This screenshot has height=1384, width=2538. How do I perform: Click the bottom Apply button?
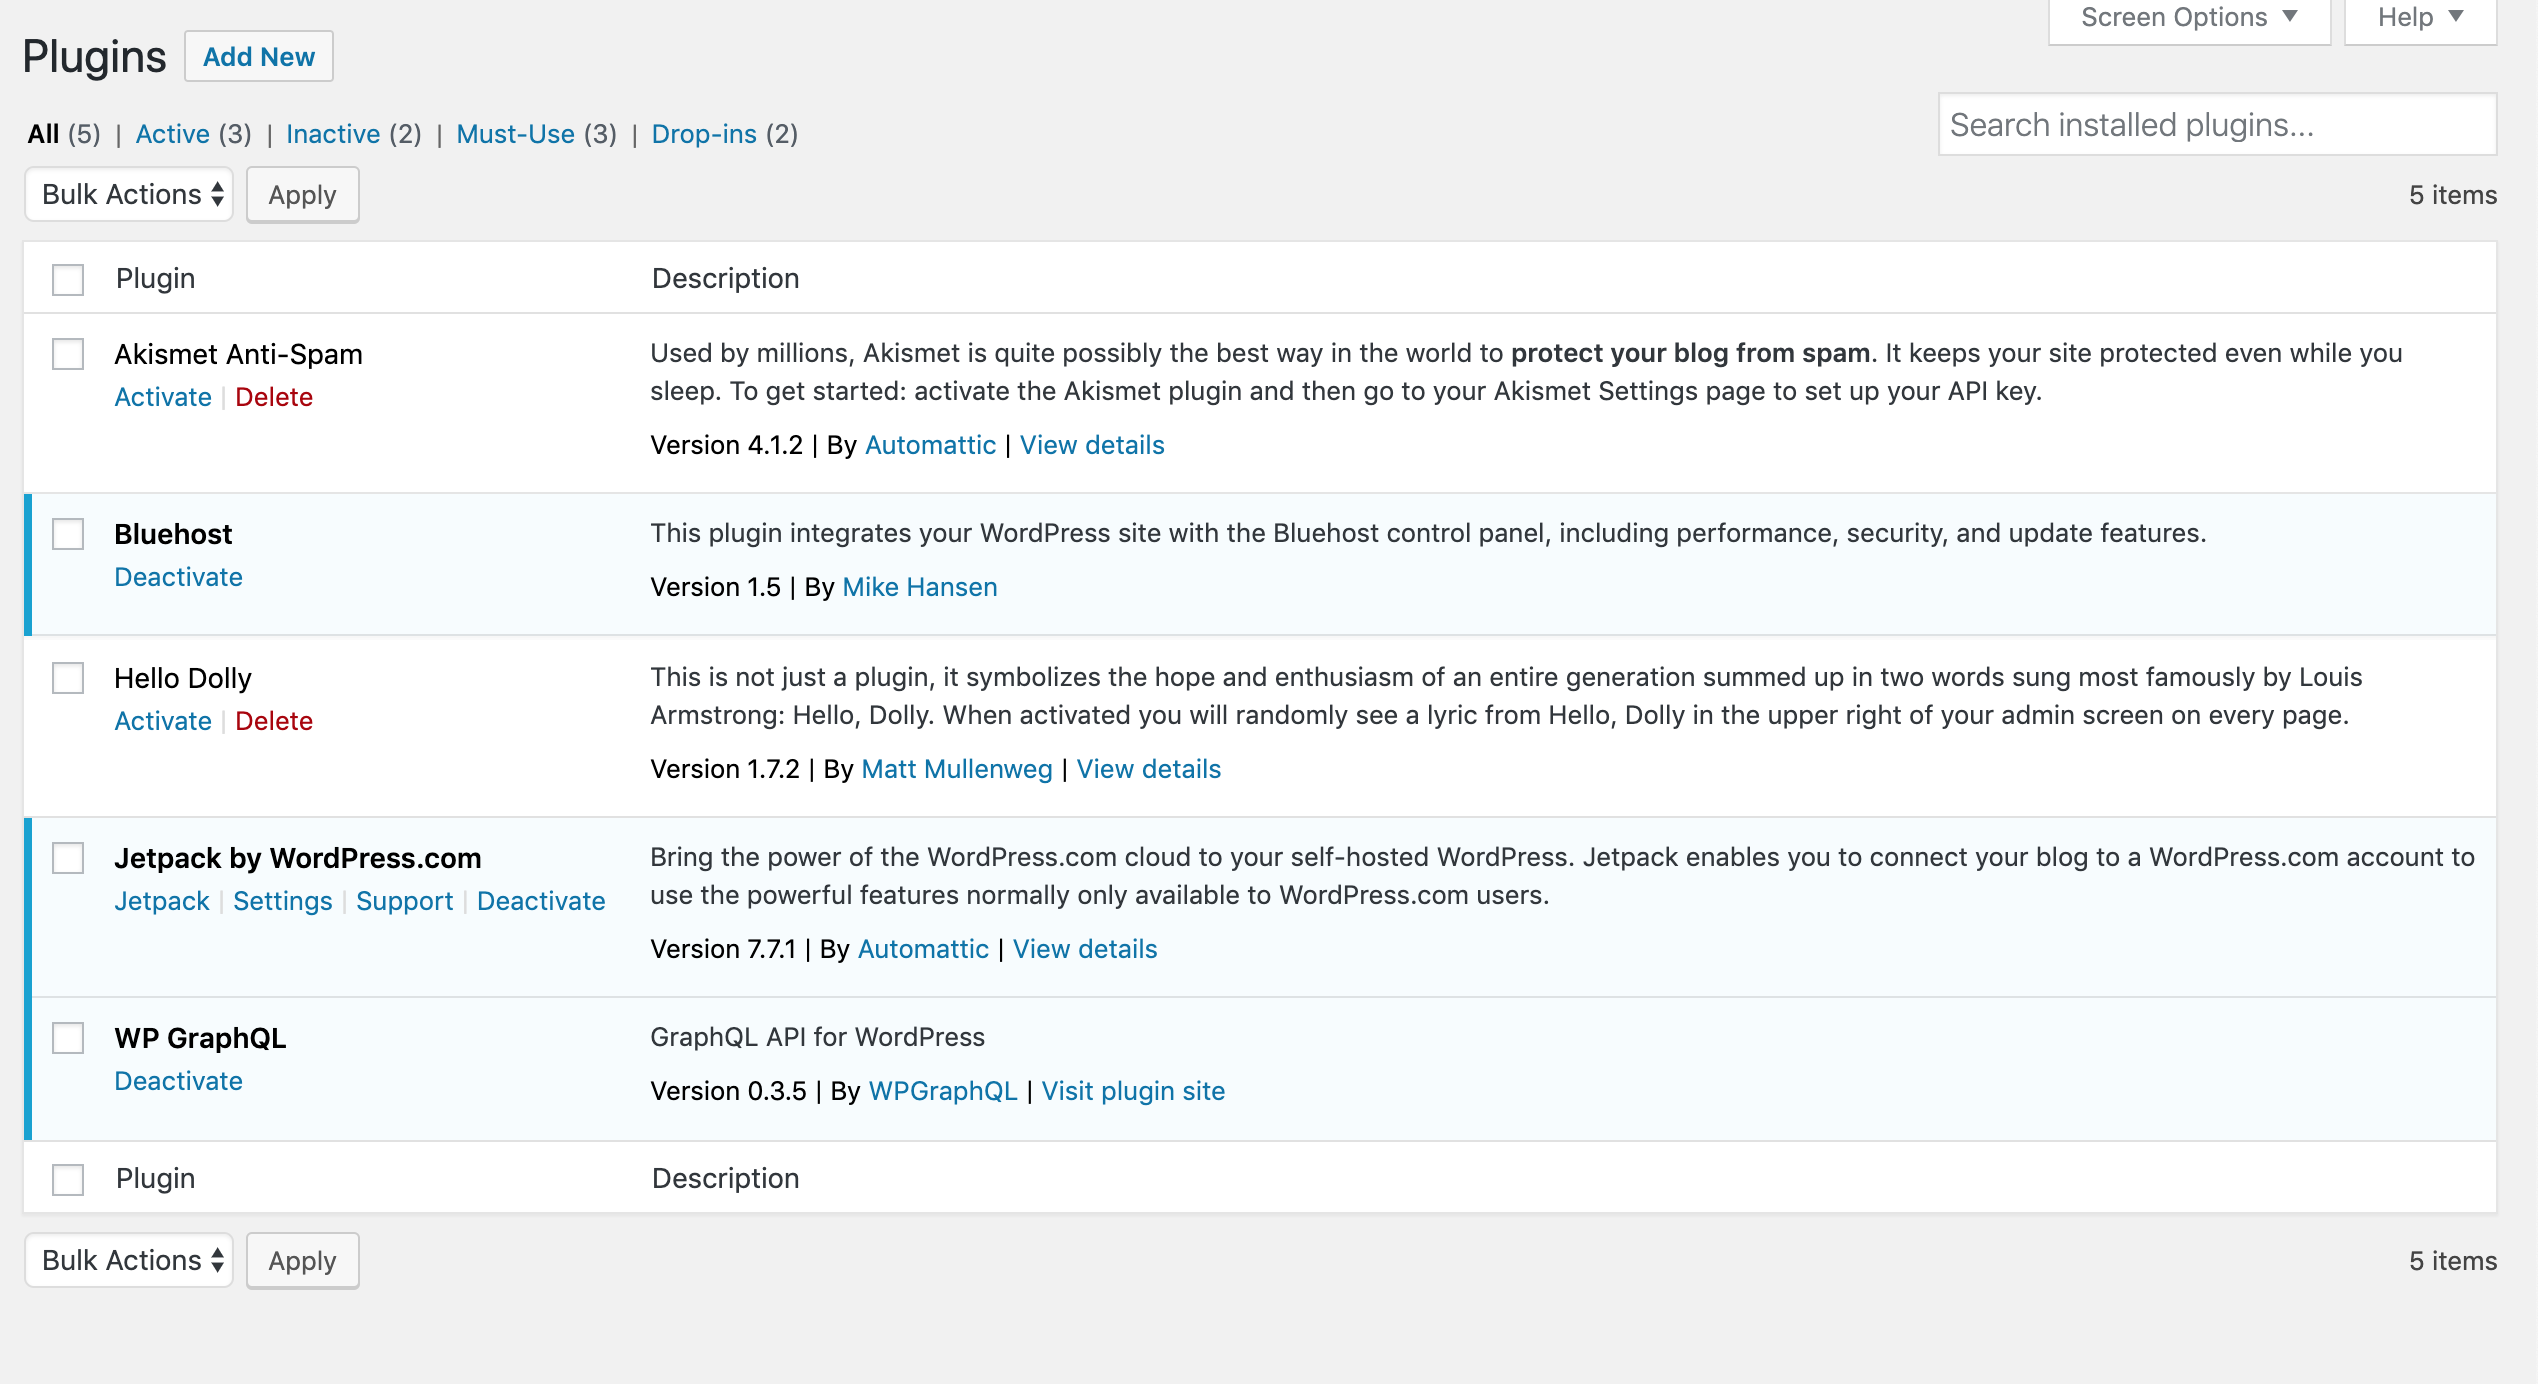click(302, 1261)
